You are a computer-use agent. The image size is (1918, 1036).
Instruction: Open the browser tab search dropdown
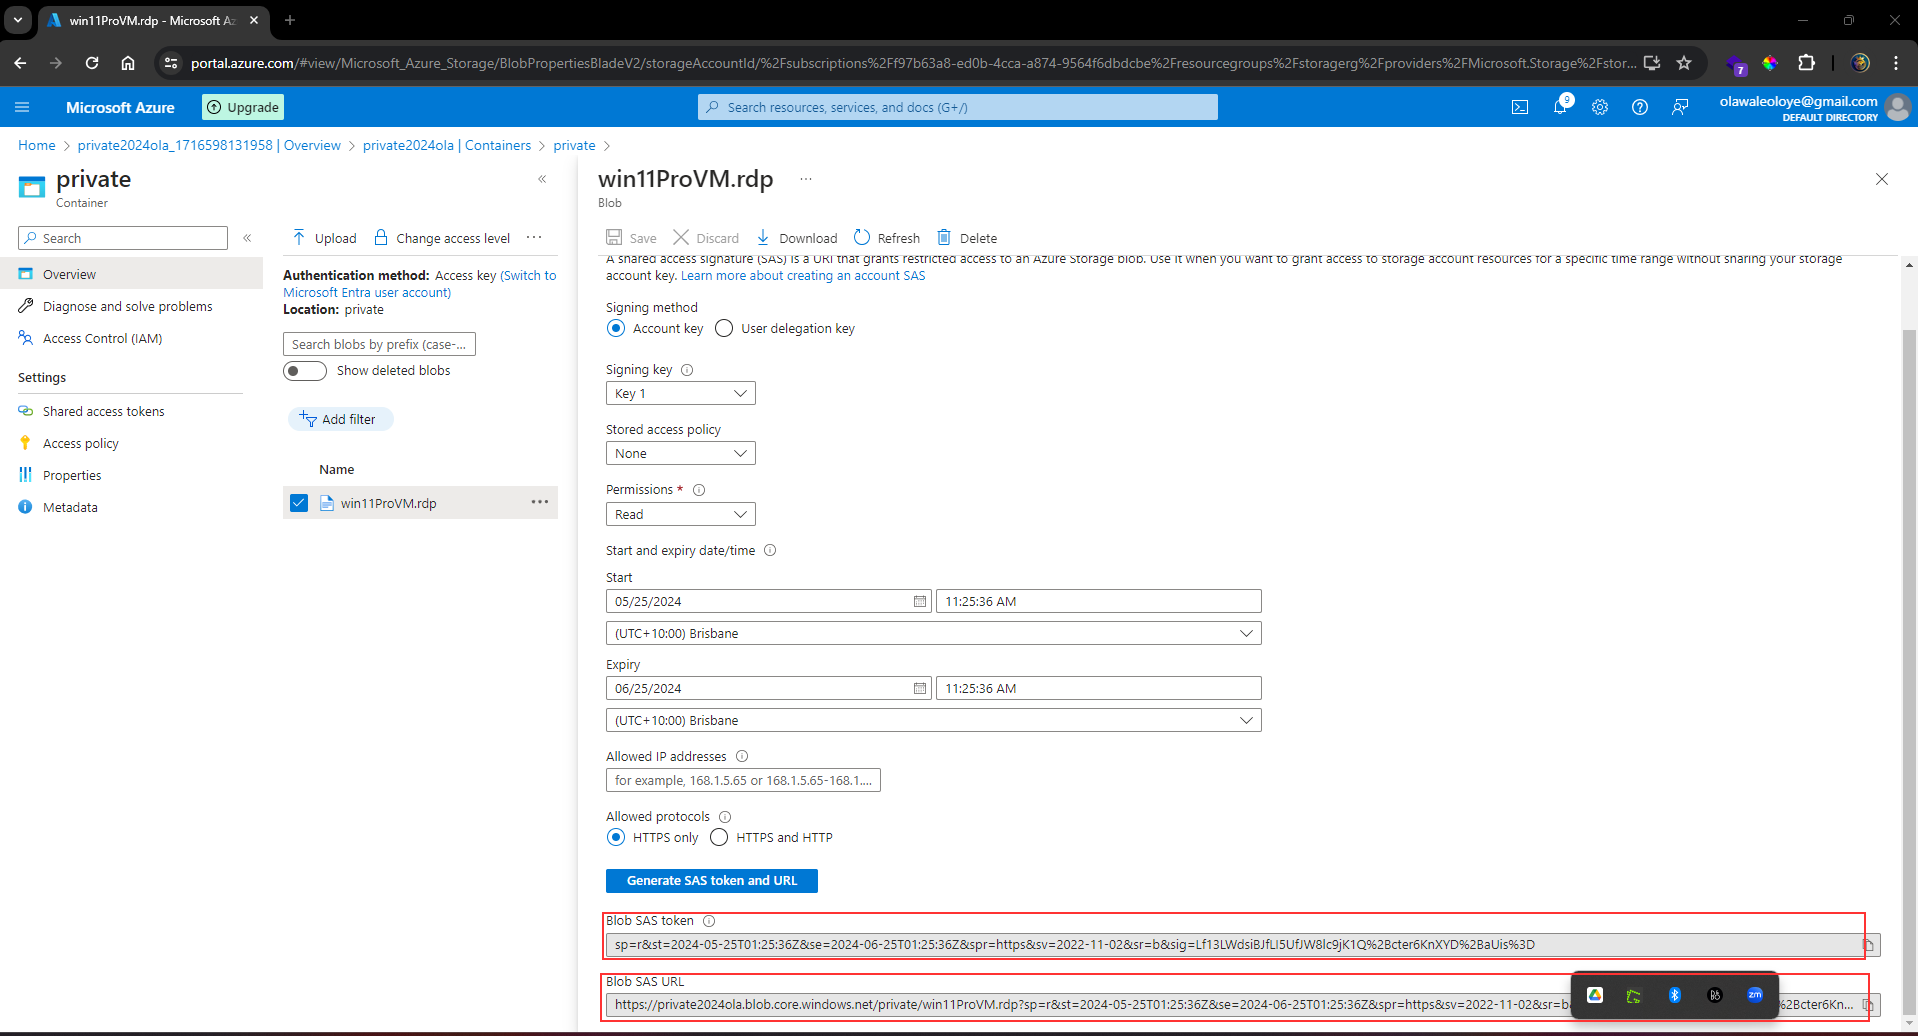pos(18,20)
